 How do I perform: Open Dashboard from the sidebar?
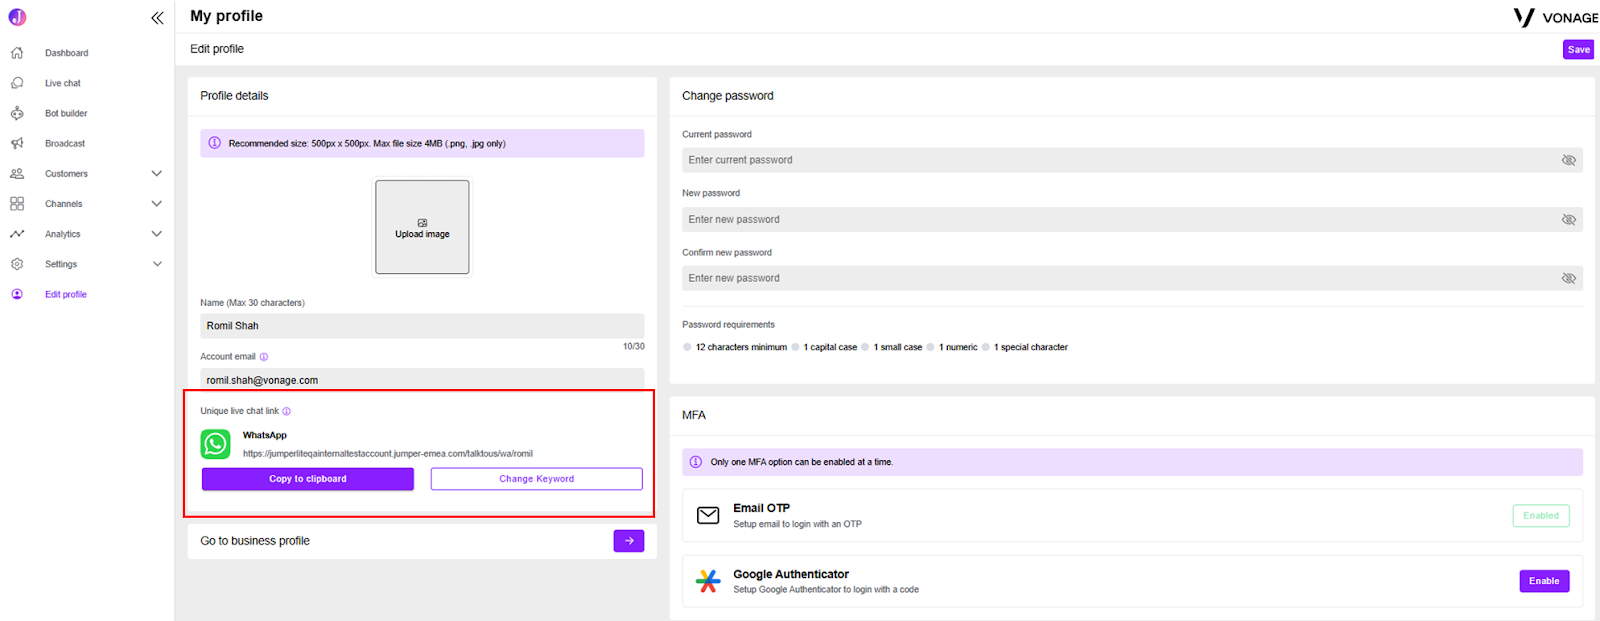(x=66, y=53)
